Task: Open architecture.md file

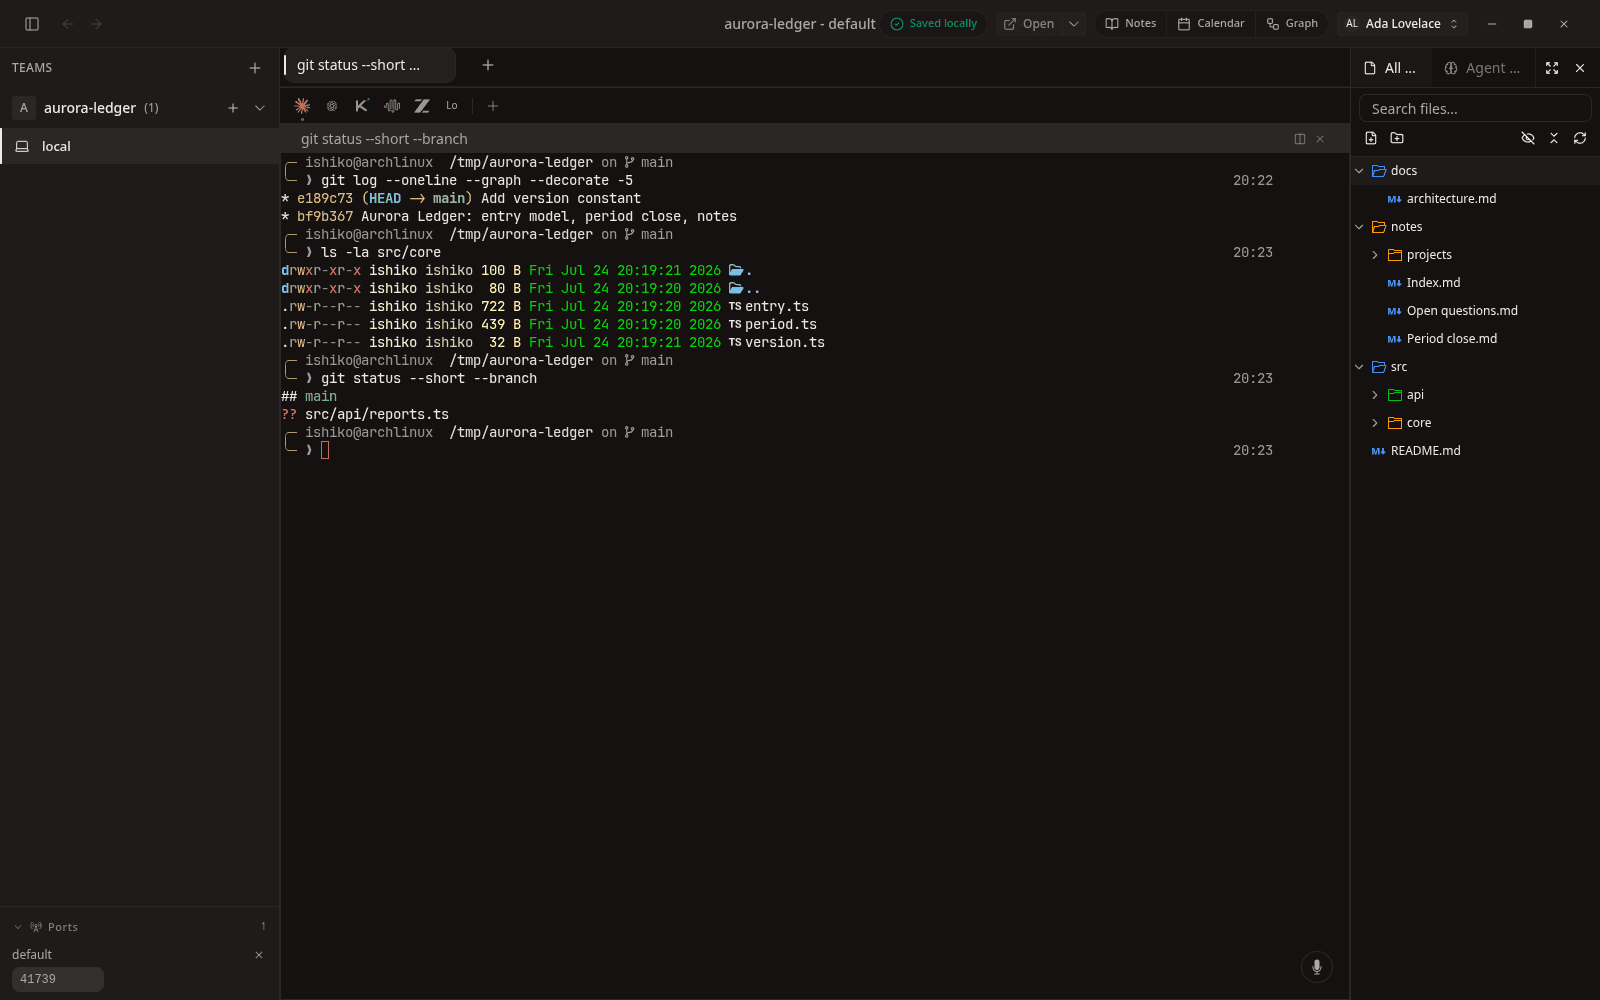Action: point(1475,199)
